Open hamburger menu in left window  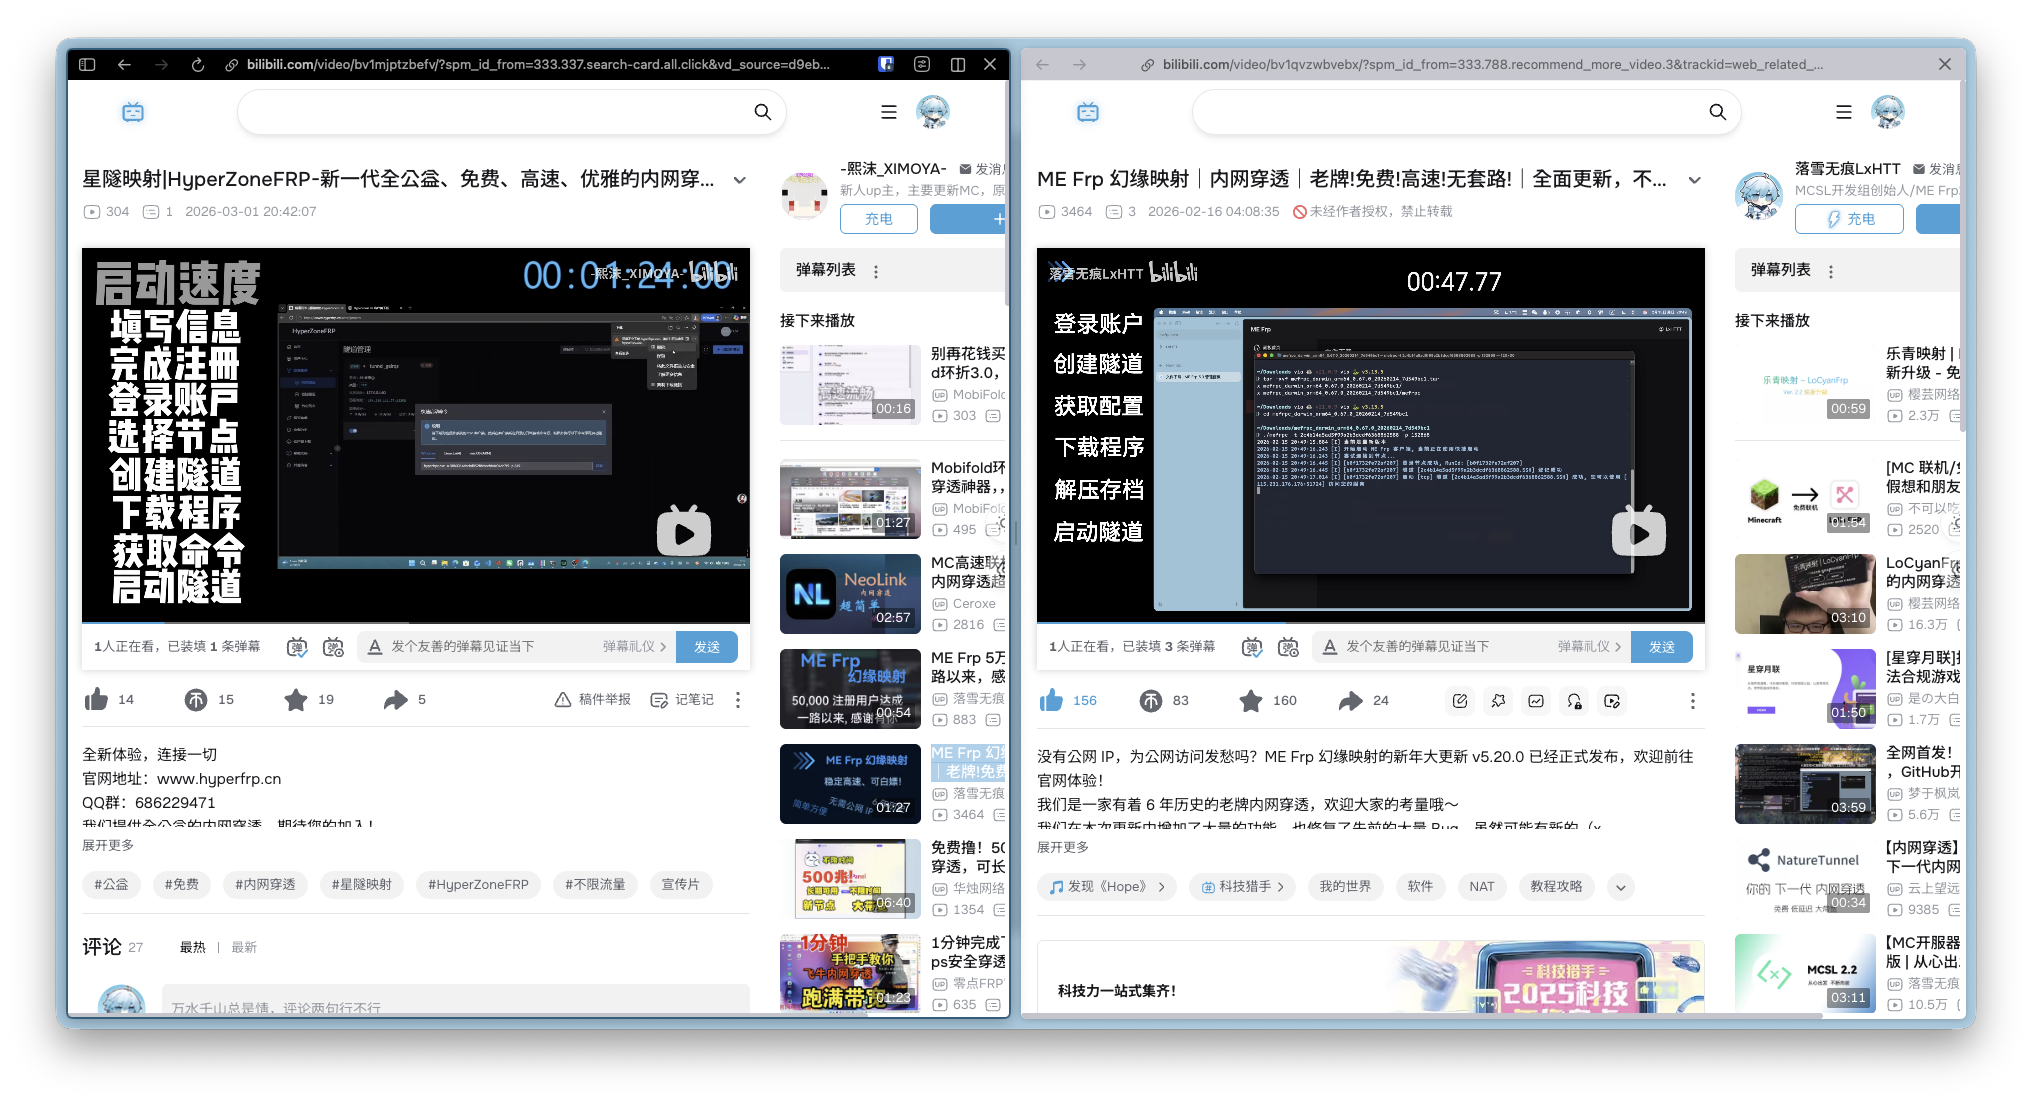point(888,112)
